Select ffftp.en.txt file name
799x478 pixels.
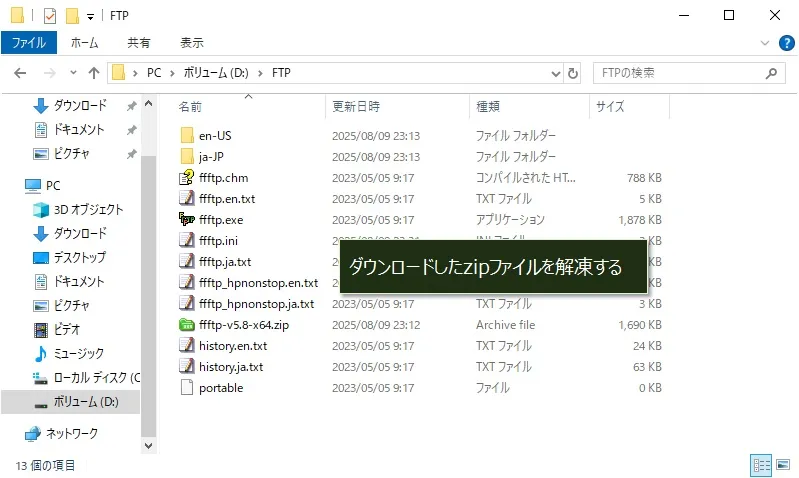(227, 199)
